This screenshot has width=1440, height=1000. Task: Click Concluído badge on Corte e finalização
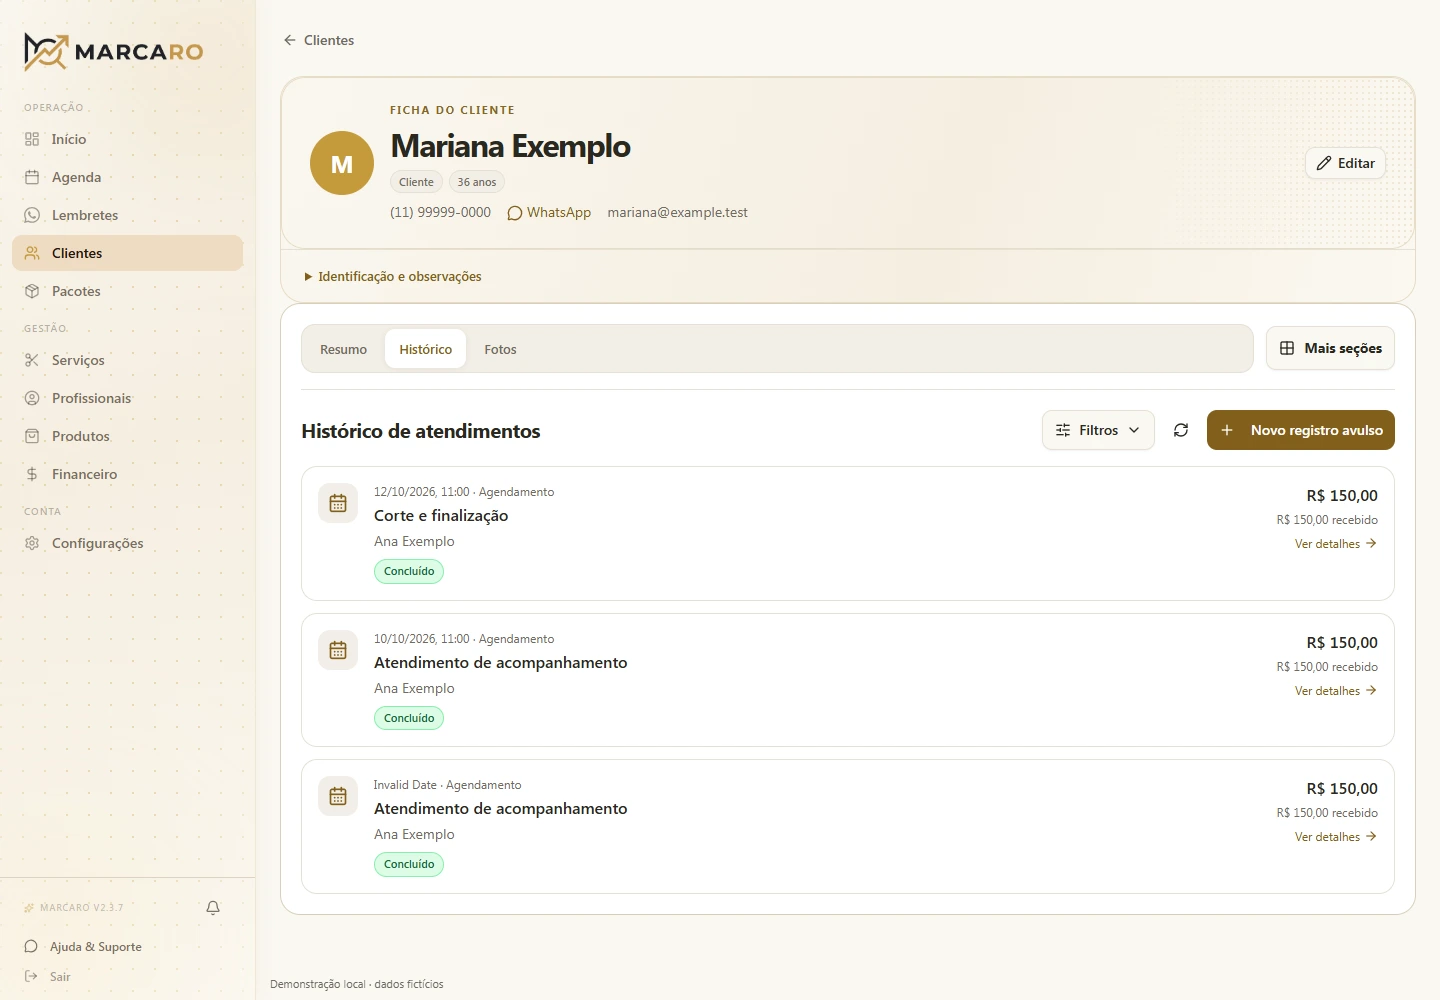pyautogui.click(x=409, y=571)
